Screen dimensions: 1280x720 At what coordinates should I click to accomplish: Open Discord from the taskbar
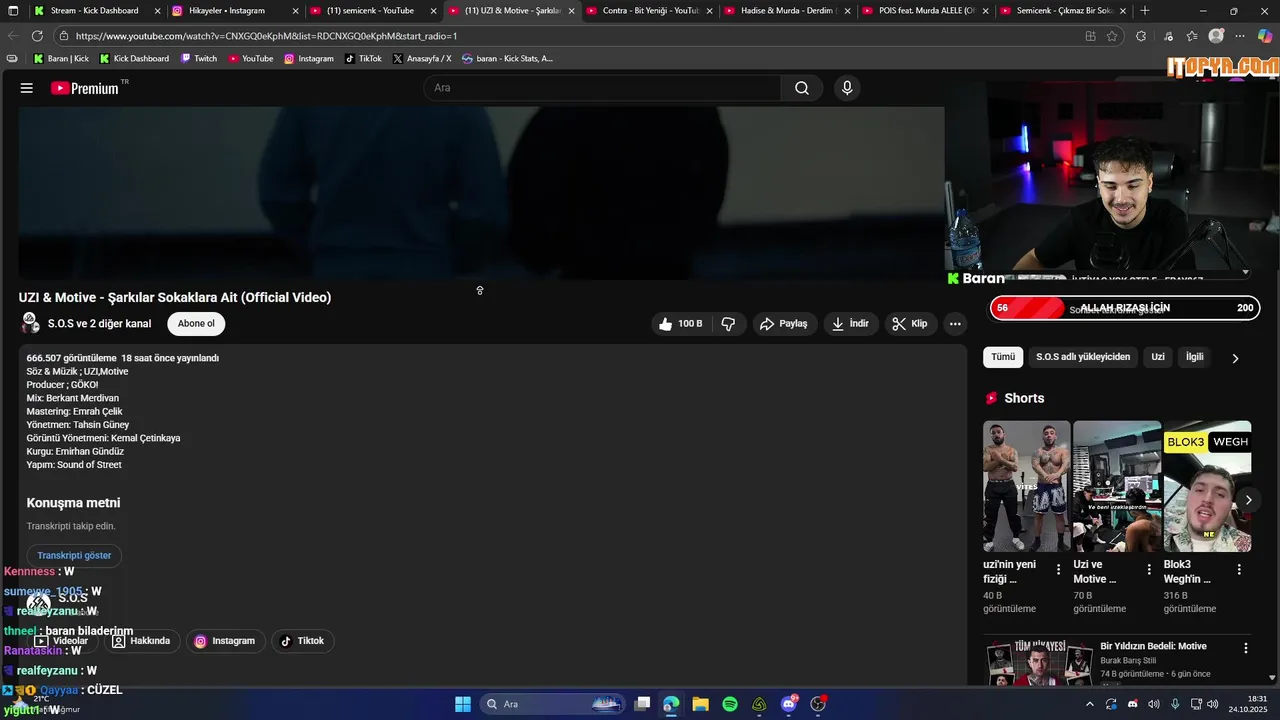[789, 704]
